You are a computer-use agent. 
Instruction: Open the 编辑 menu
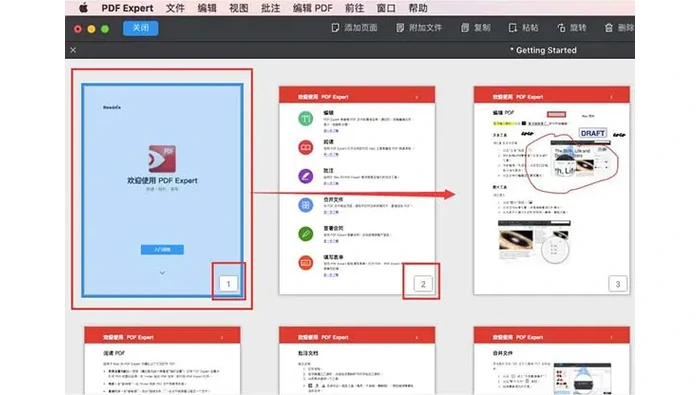click(207, 8)
